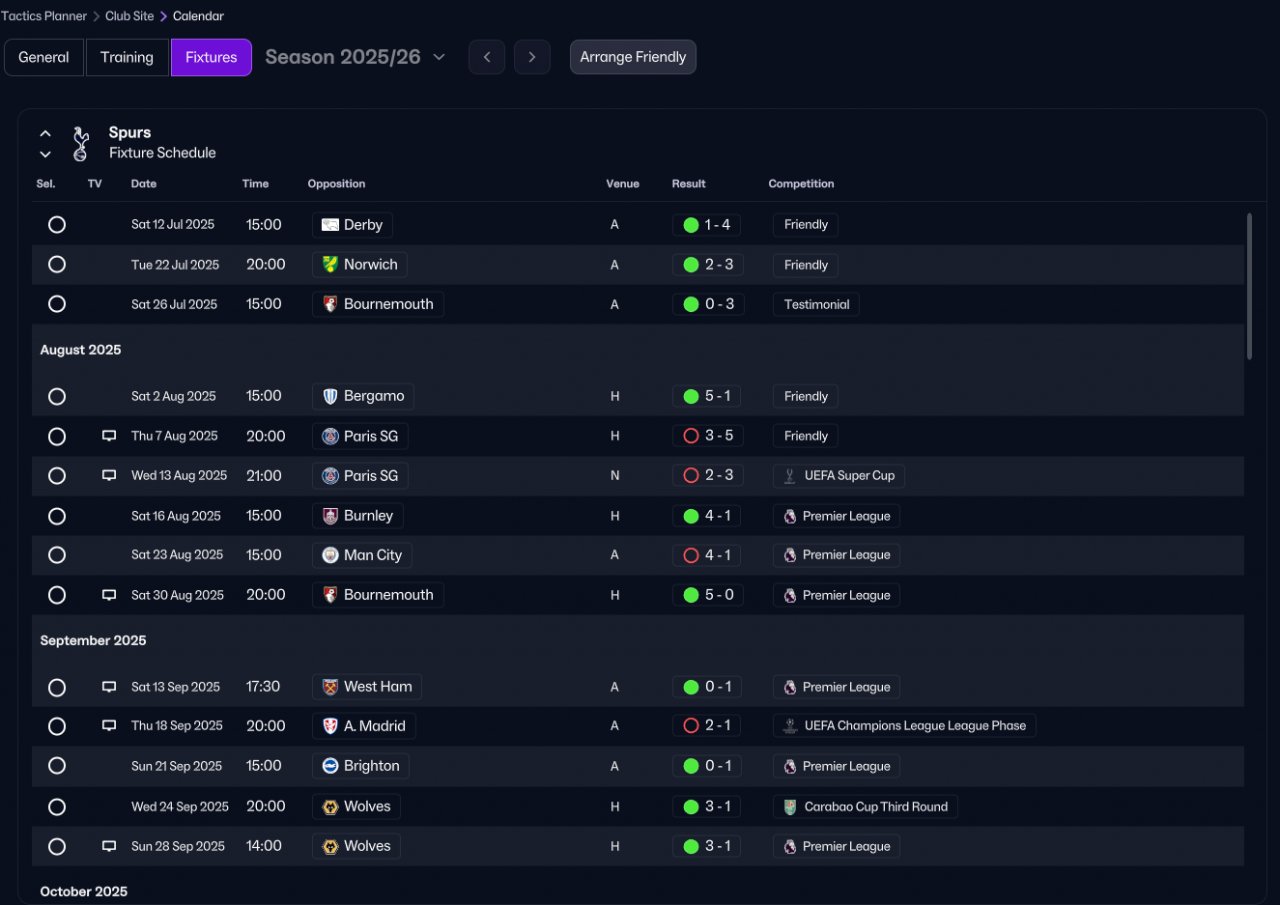Screen dimensions: 1280x905
Task: Click the down chevron beside the Spurs crest
Action: (x=45, y=154)
